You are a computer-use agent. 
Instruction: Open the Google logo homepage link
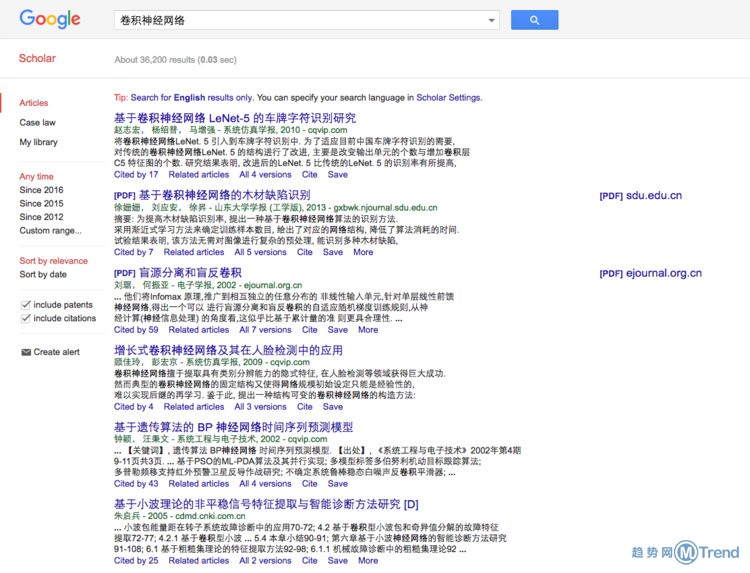pos(50,19)
